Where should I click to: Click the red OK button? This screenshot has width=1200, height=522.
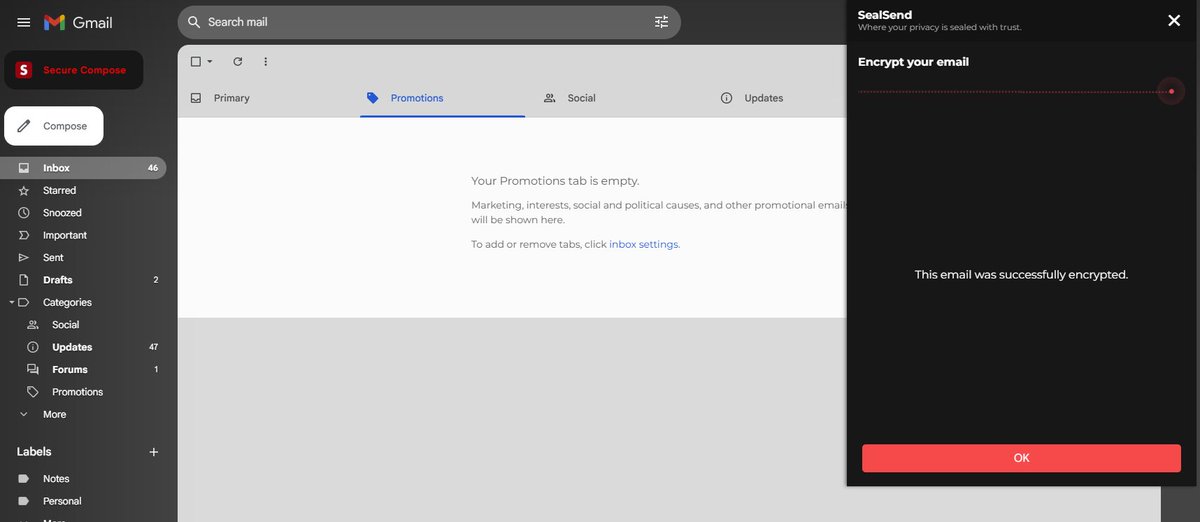(x=1021, y=458)
